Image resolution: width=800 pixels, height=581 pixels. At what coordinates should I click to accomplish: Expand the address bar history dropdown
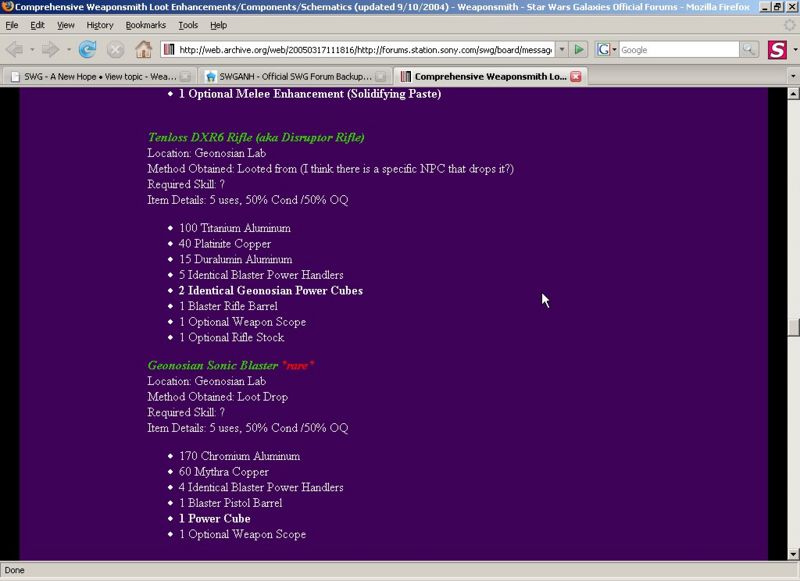[560, 49]
